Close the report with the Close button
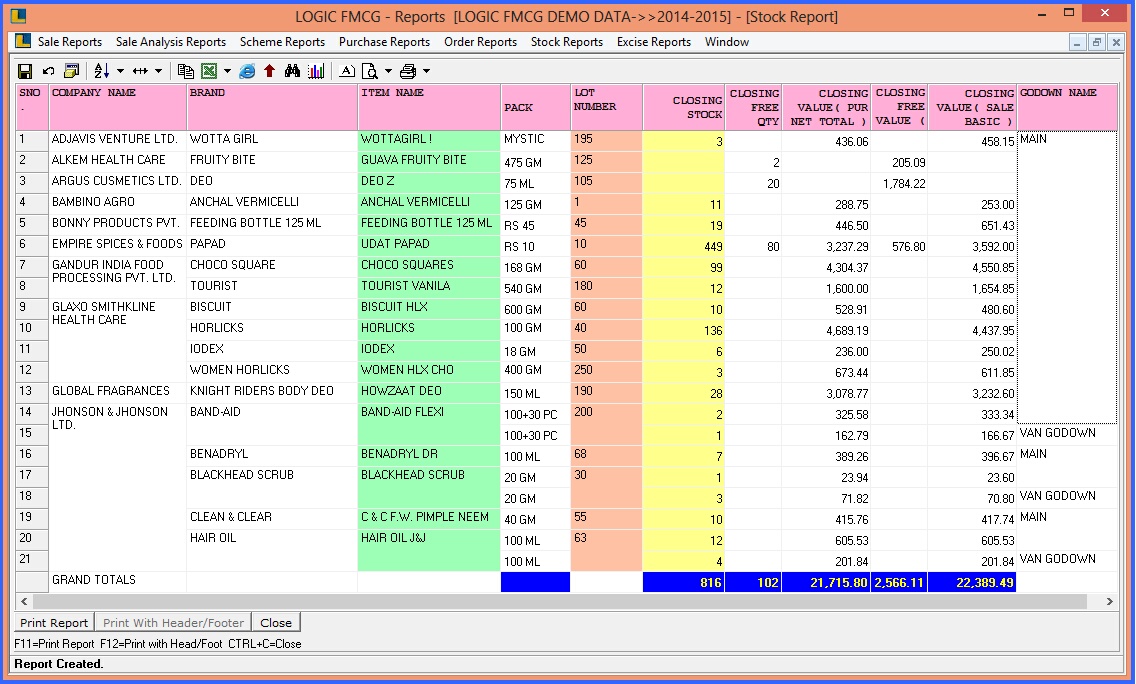 click(x=276, y=622)
